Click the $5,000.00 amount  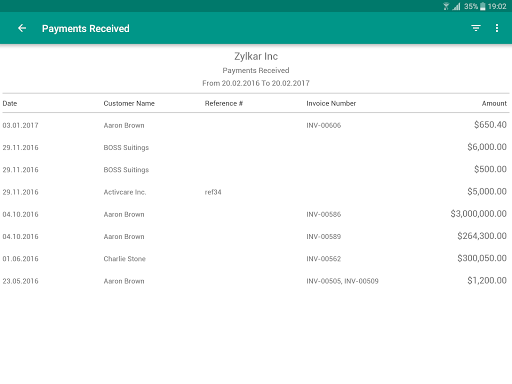pyautogui.click(x=487, y=191)
